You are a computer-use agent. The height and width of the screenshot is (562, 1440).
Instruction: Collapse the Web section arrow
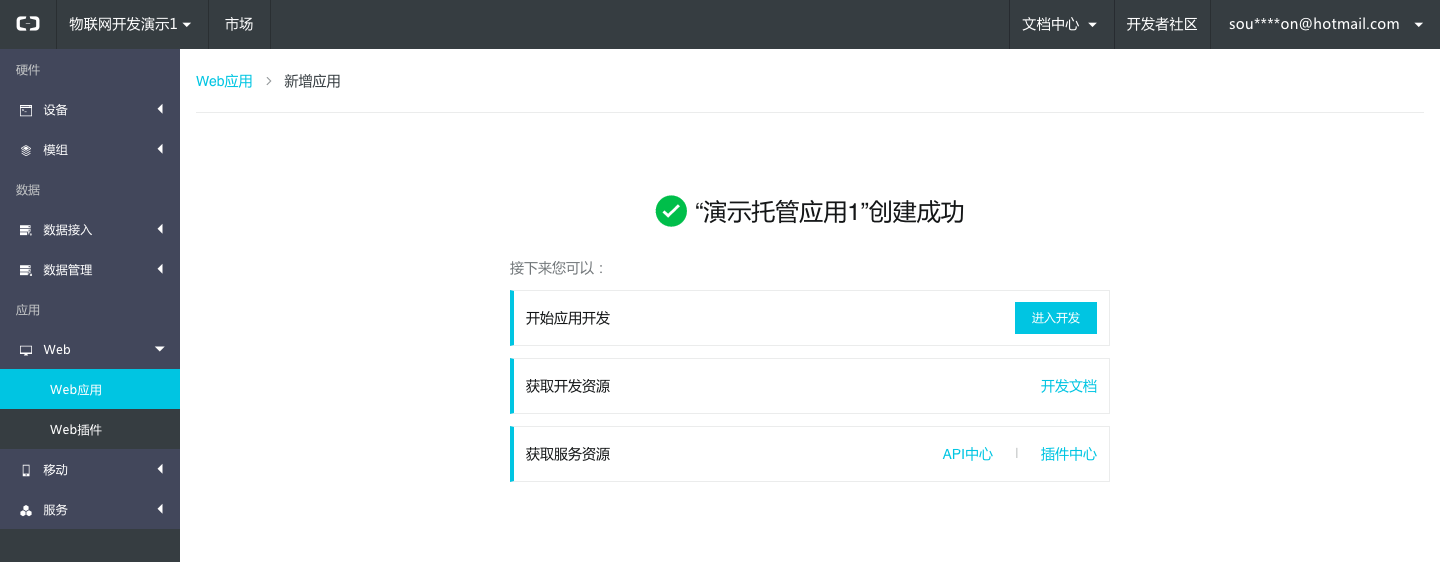click(x=160, y=349)
